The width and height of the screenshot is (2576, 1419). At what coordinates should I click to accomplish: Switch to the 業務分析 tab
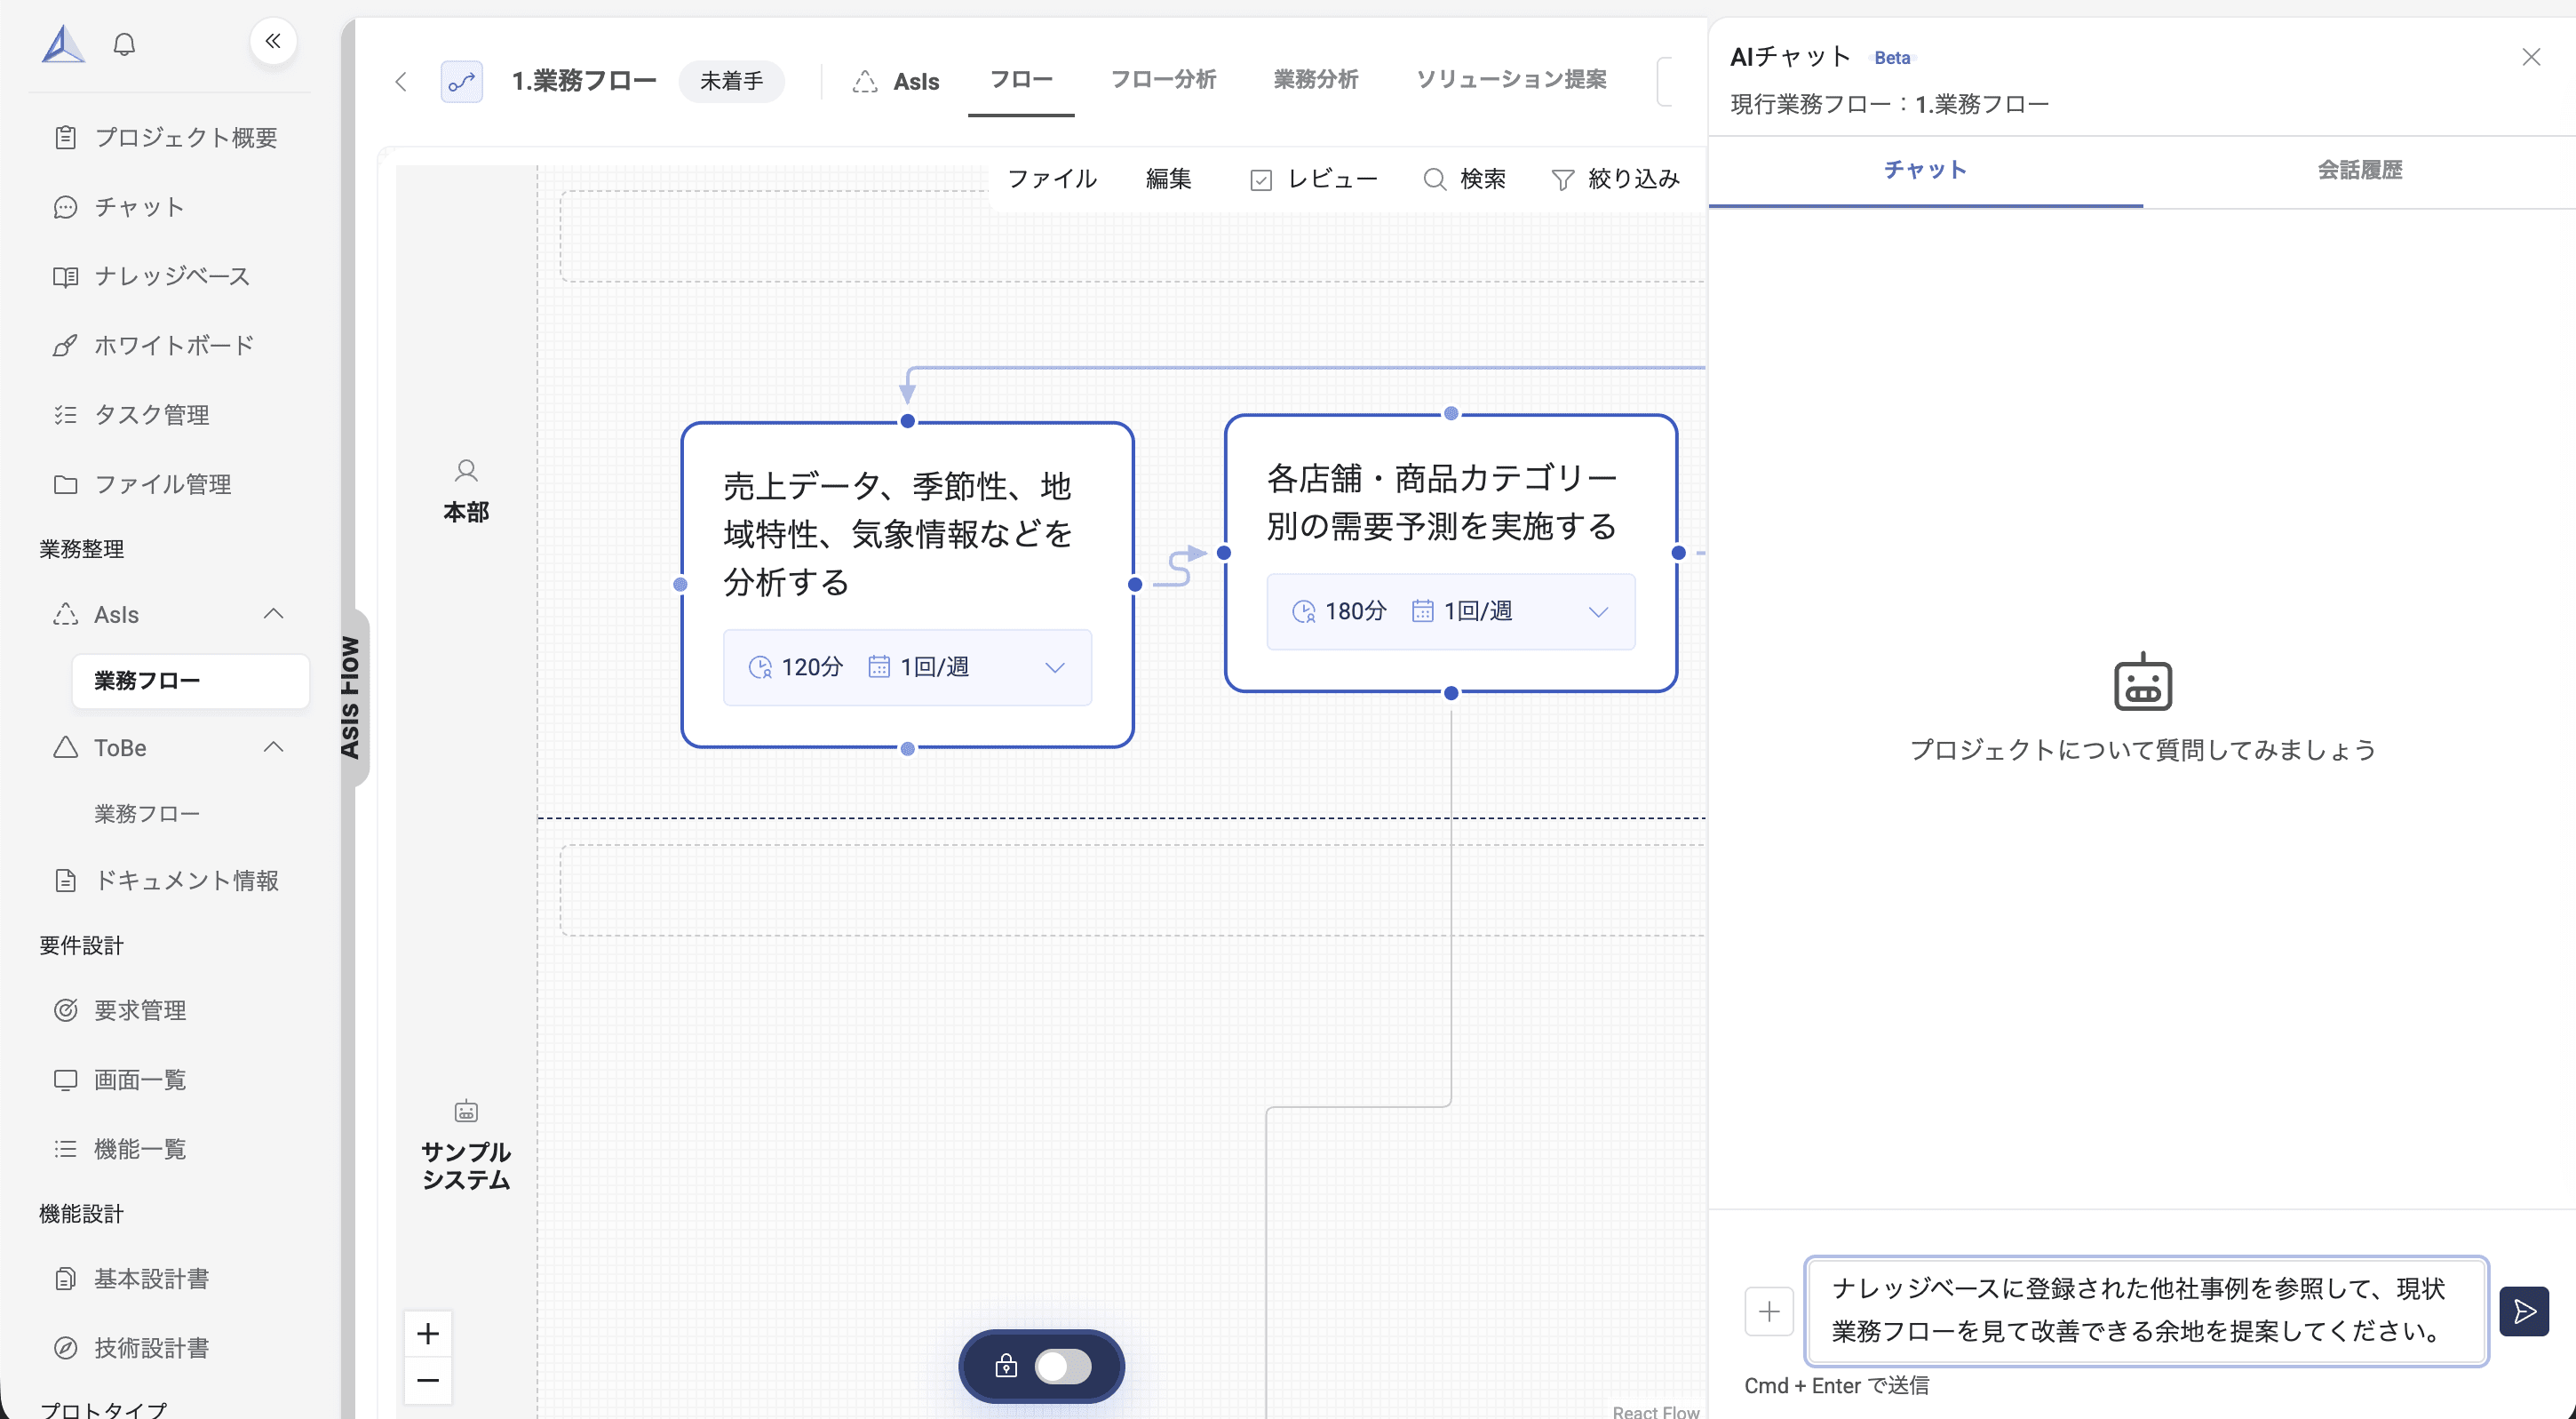coord(1316,80)
